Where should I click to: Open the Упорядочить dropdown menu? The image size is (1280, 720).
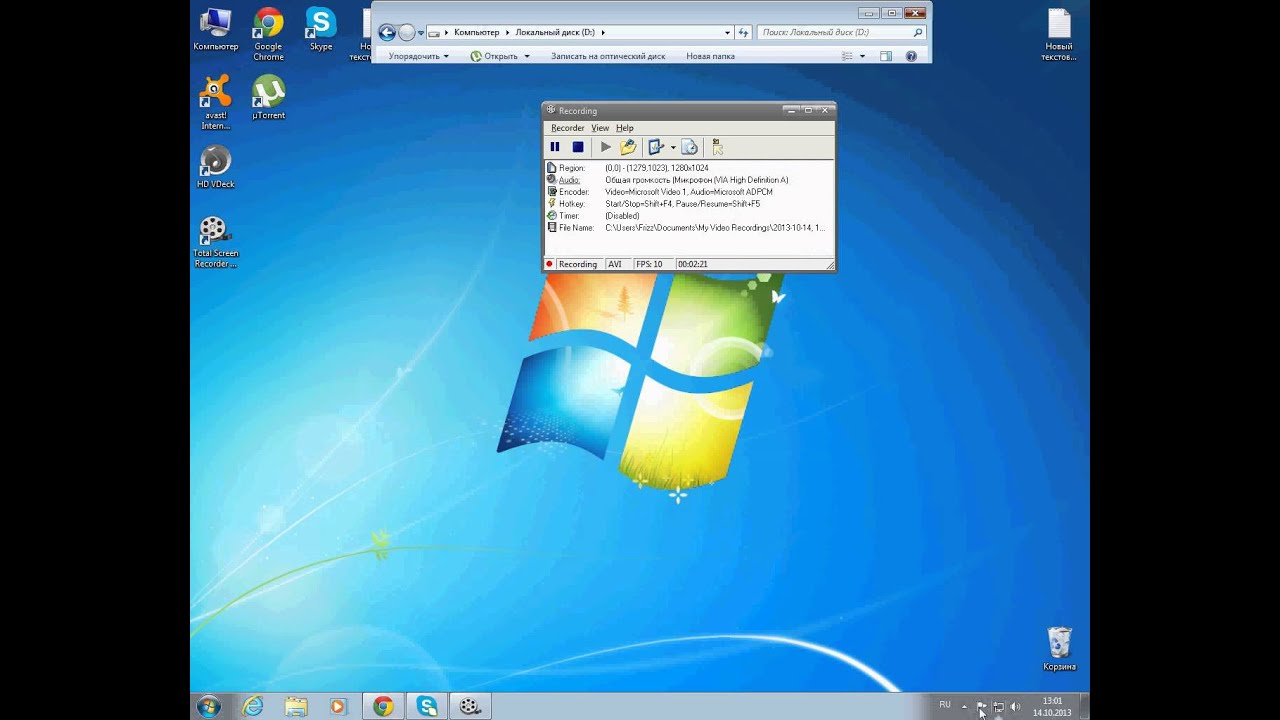pos(418,56)
